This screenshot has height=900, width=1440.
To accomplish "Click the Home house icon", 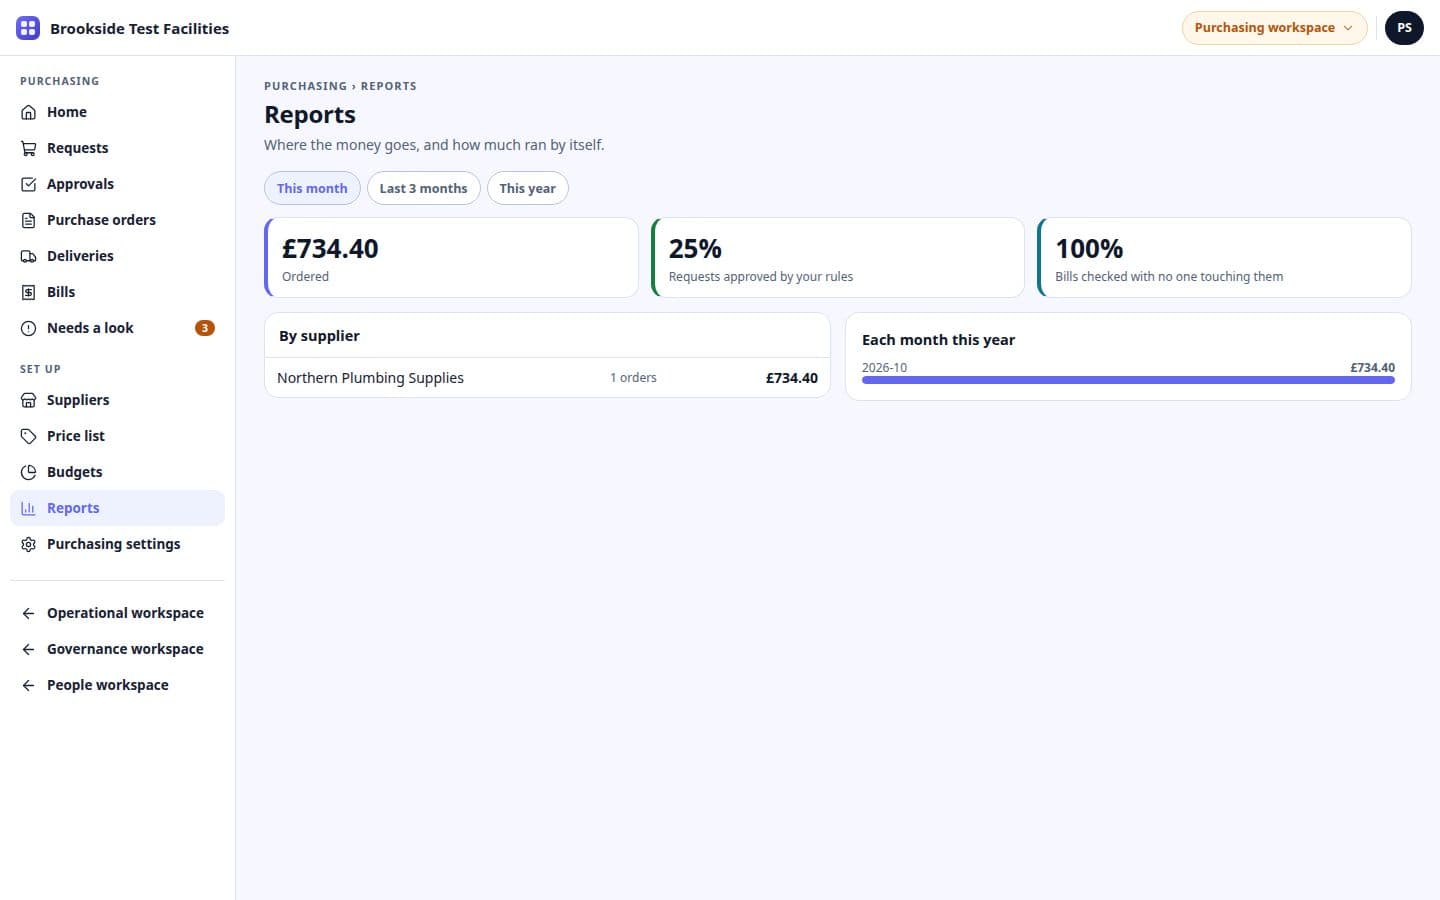I will (28, 112).
